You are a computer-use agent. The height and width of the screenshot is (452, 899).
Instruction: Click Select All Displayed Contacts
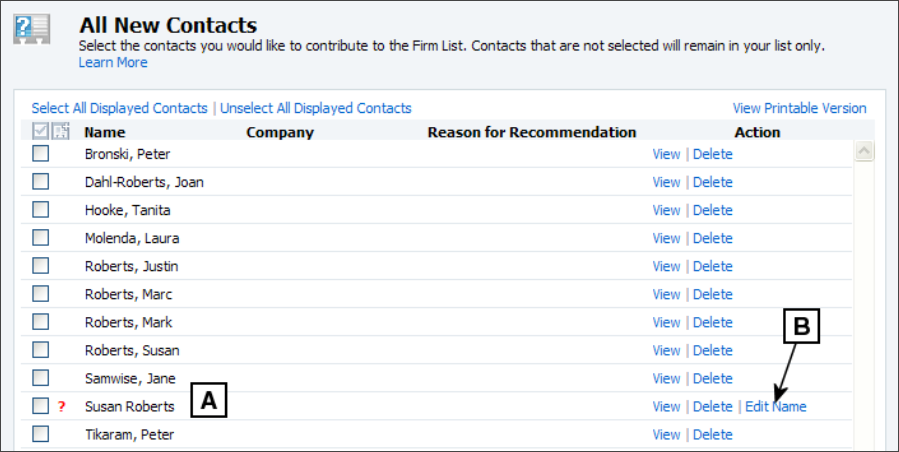pos(119,108)
